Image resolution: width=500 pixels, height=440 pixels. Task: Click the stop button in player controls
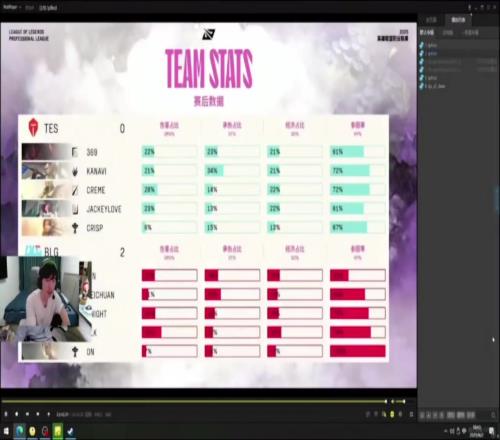click(x=16, y=414)
